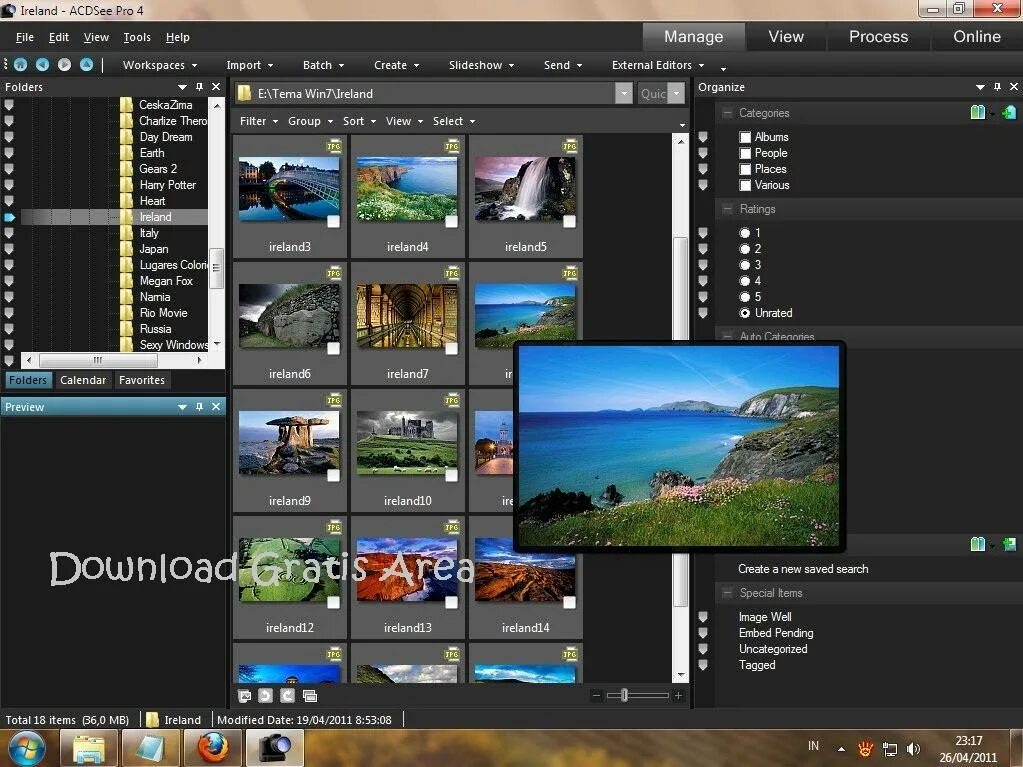The image size is (1023, 767).
Task: Open the Slideshow dropdown menu
Action: (481, 65)
